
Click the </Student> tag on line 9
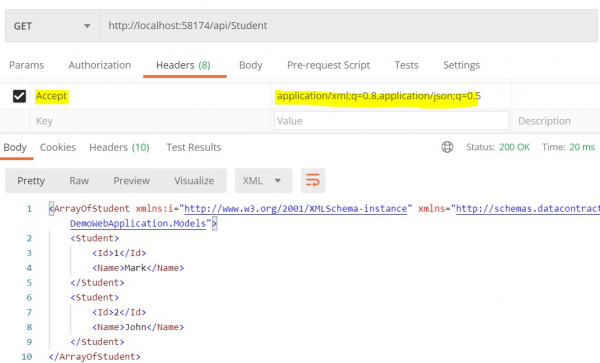97,342
